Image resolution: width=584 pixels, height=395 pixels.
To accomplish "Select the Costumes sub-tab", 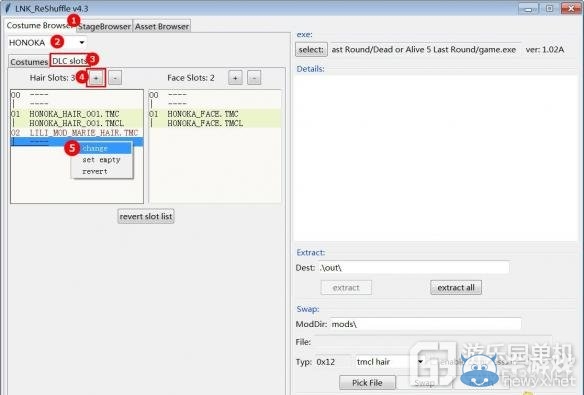I will pos(29,62).
